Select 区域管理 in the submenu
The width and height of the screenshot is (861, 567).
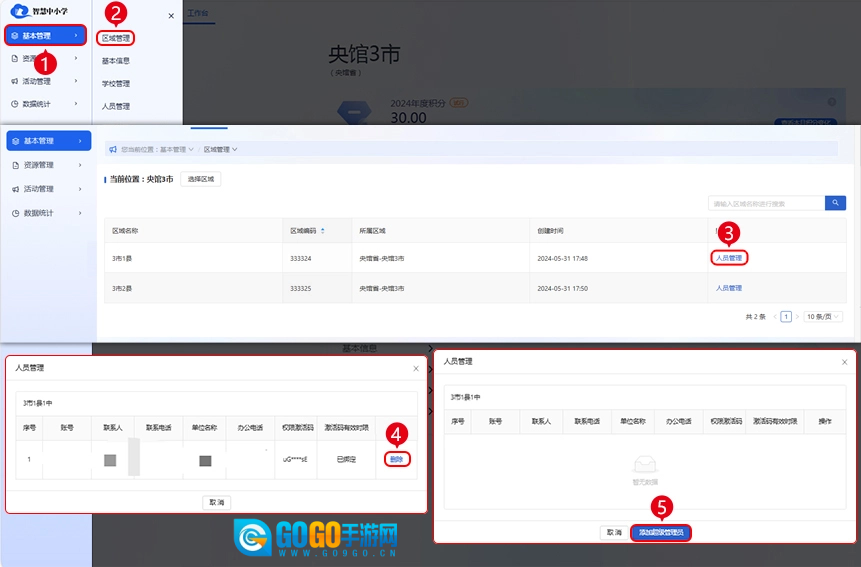point(116,39)
